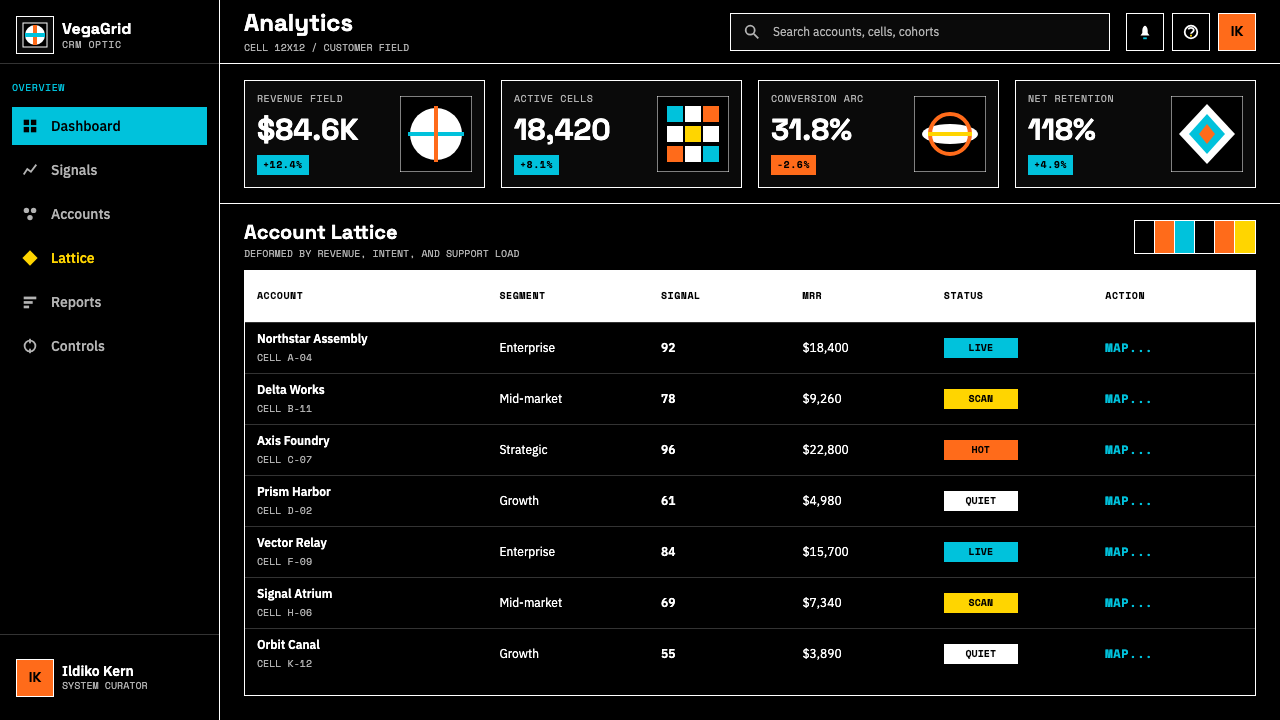
Task: Open the help question mark icon
Action: click(x=1191, y=32)
